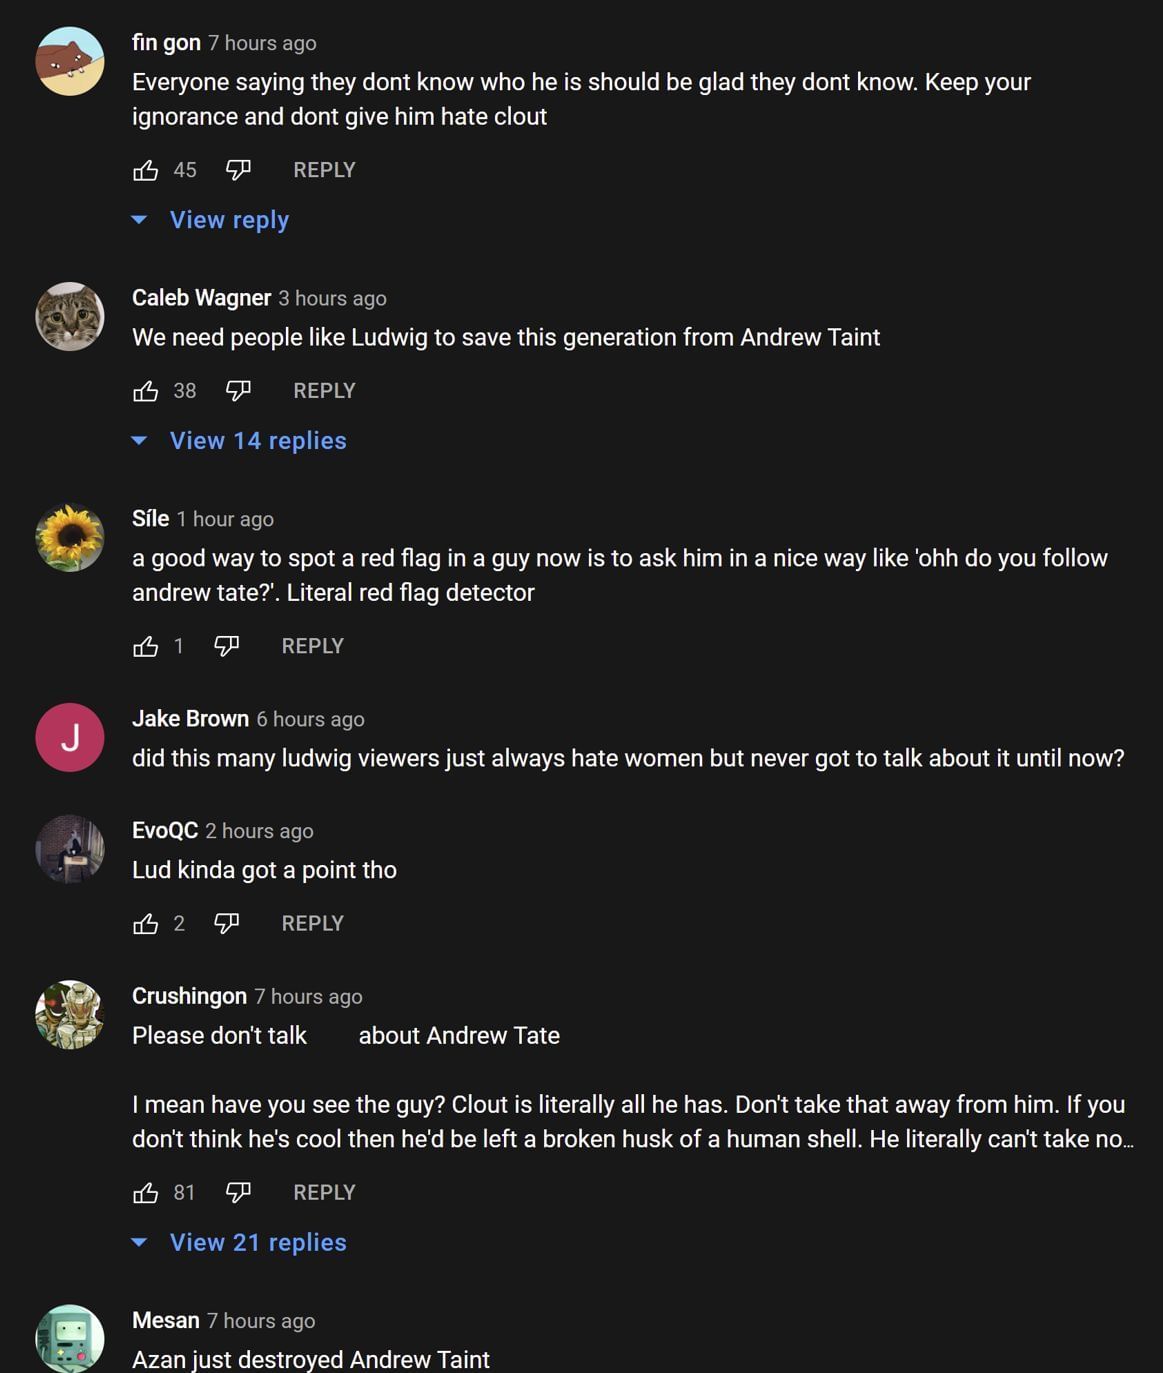Dislike fin gon's comment

pyautogui.click(x=238, y=170)
